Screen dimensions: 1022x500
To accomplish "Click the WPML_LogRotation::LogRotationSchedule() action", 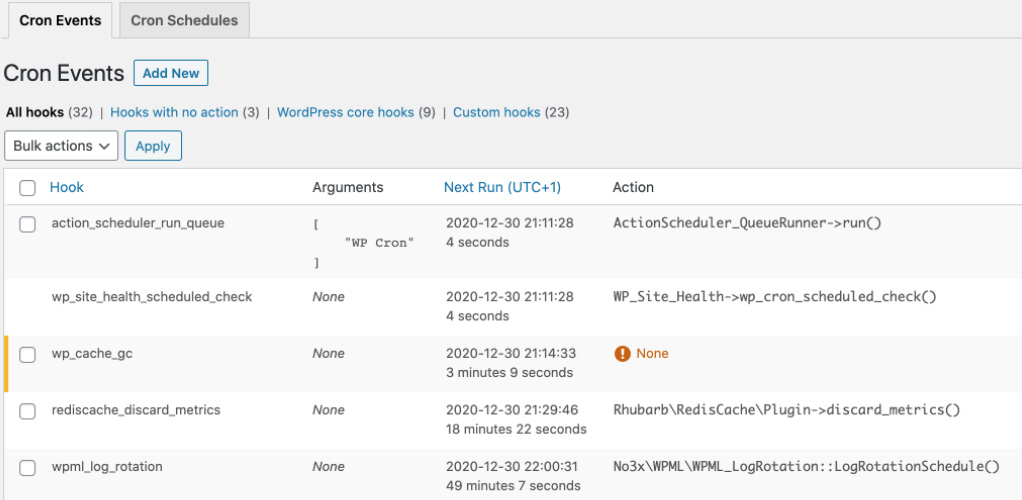I will point(806,467).
